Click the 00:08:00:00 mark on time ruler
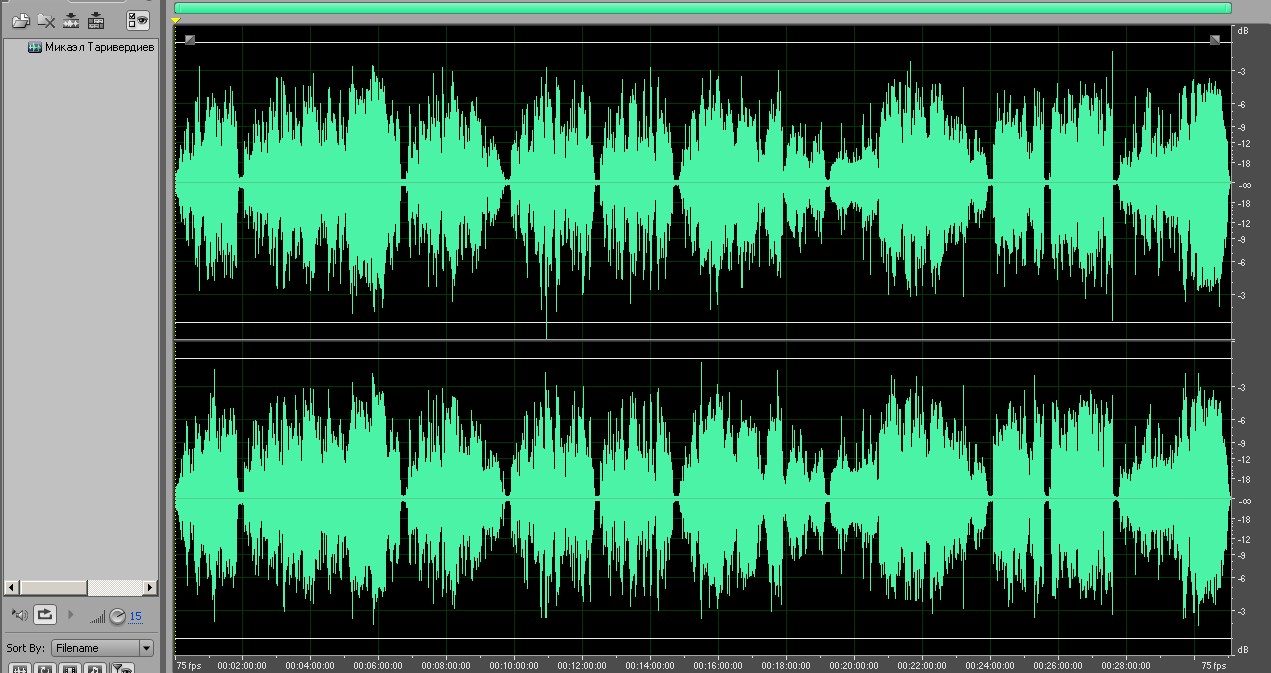This screenshot has width=1271, height=673. point(446,665)
